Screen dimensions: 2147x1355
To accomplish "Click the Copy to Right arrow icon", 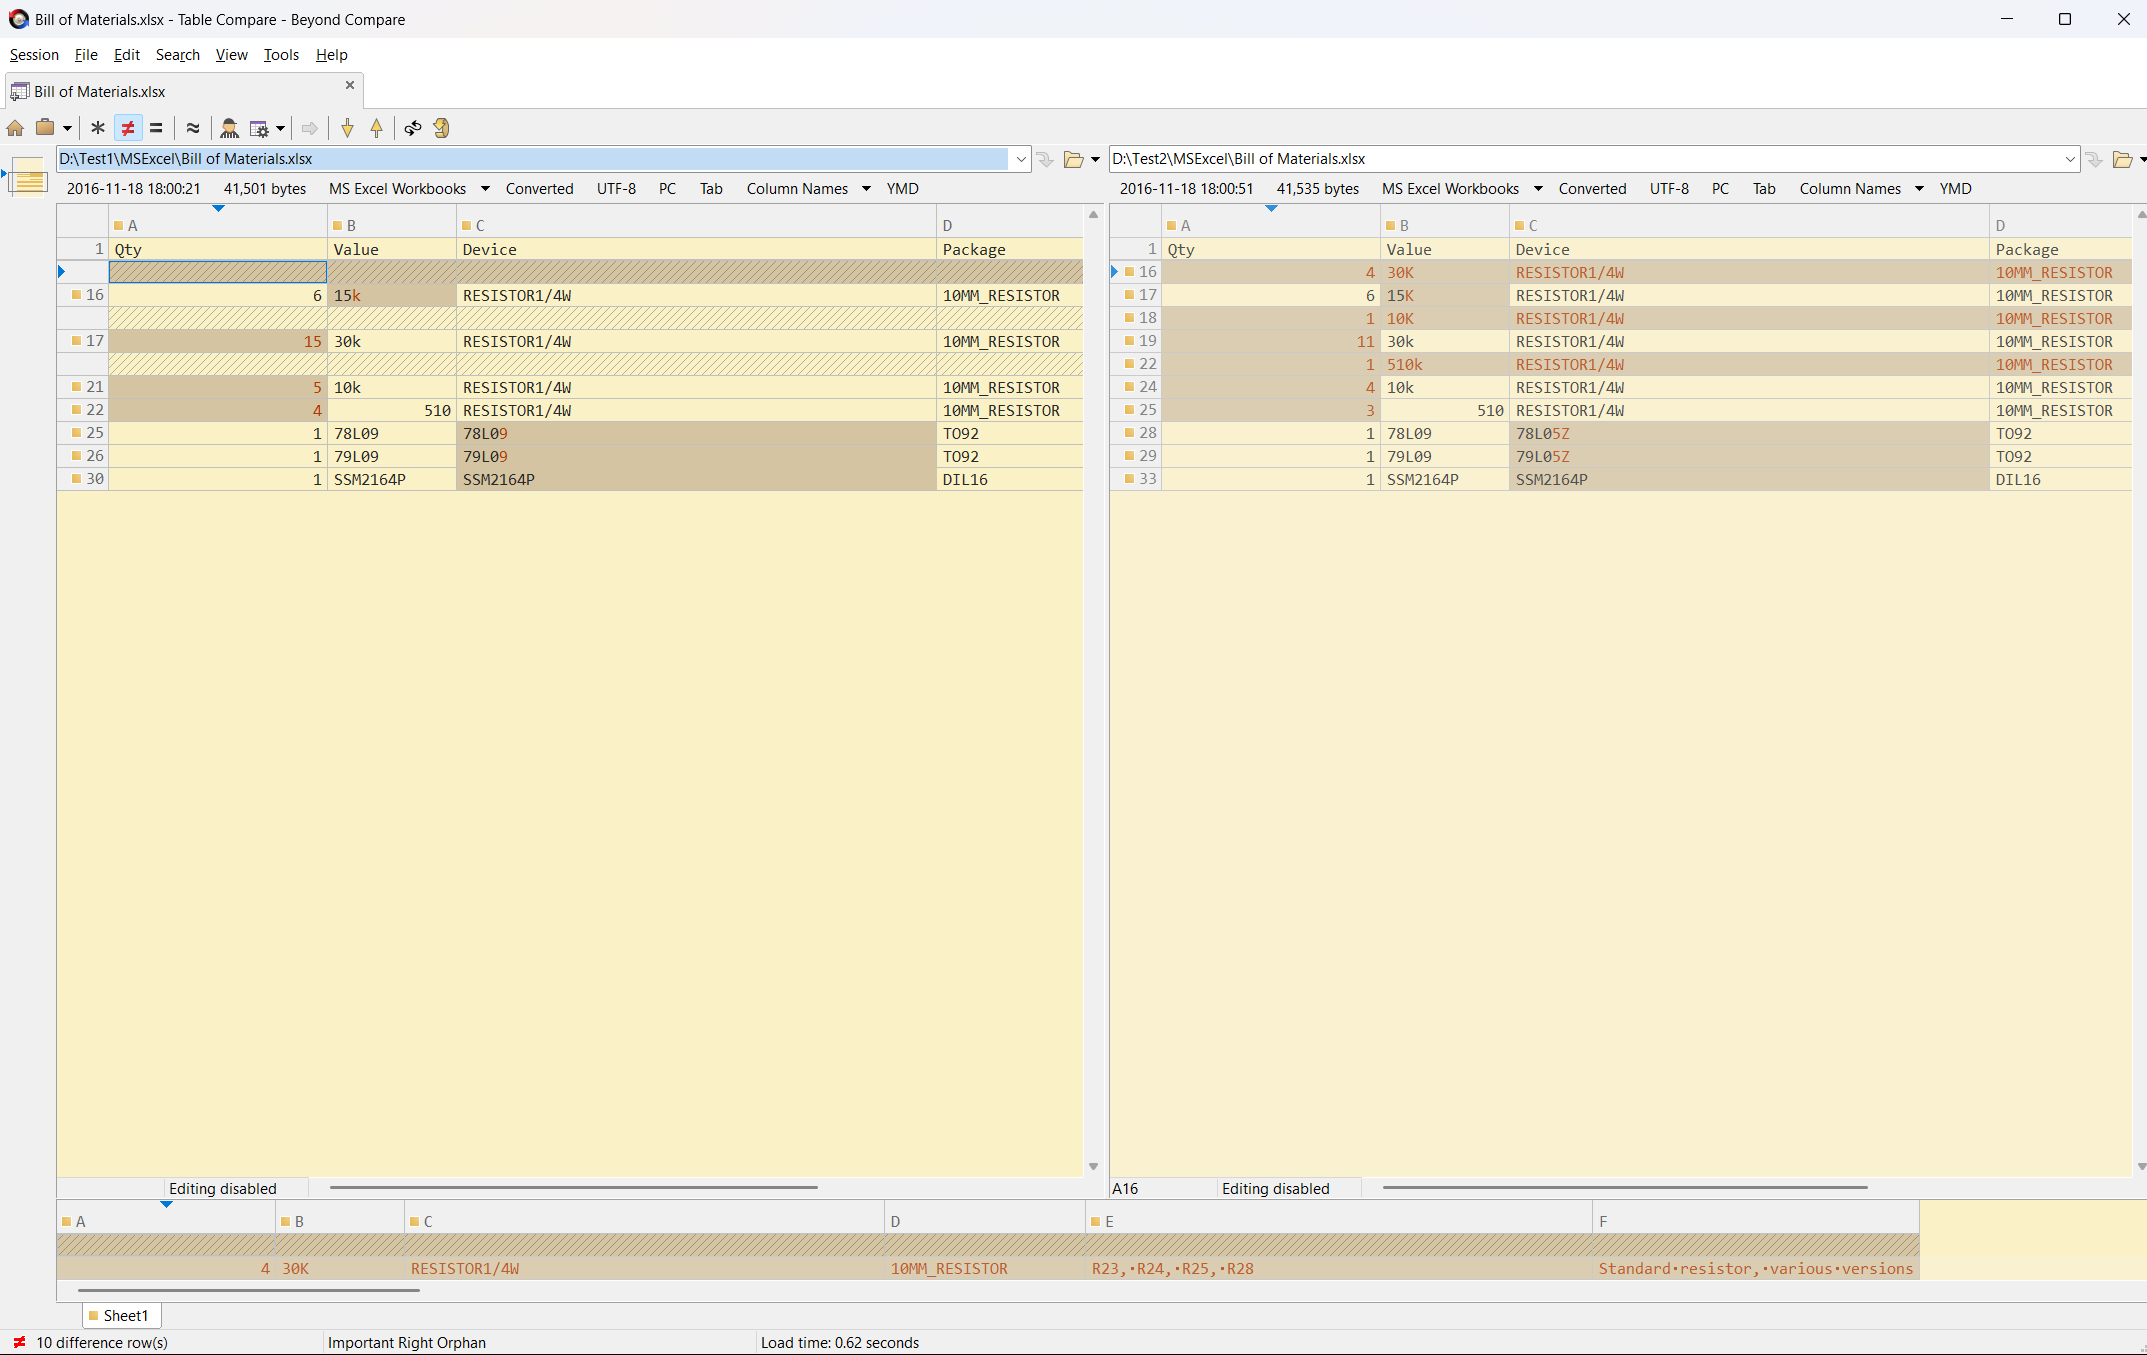I will [310, 128].
